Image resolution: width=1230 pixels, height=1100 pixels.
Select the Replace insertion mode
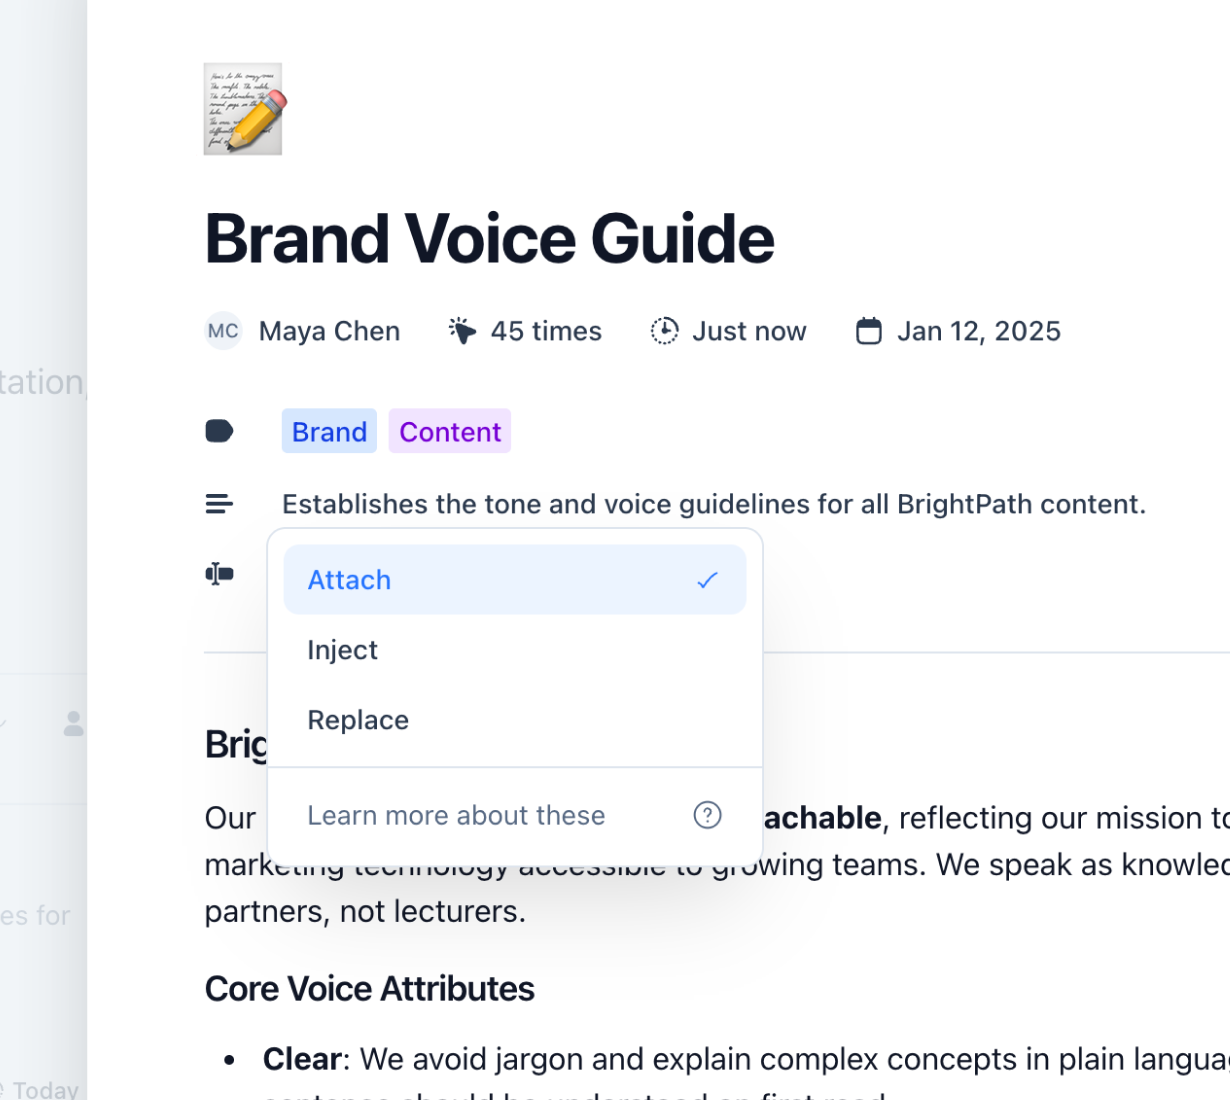point(358,720)
